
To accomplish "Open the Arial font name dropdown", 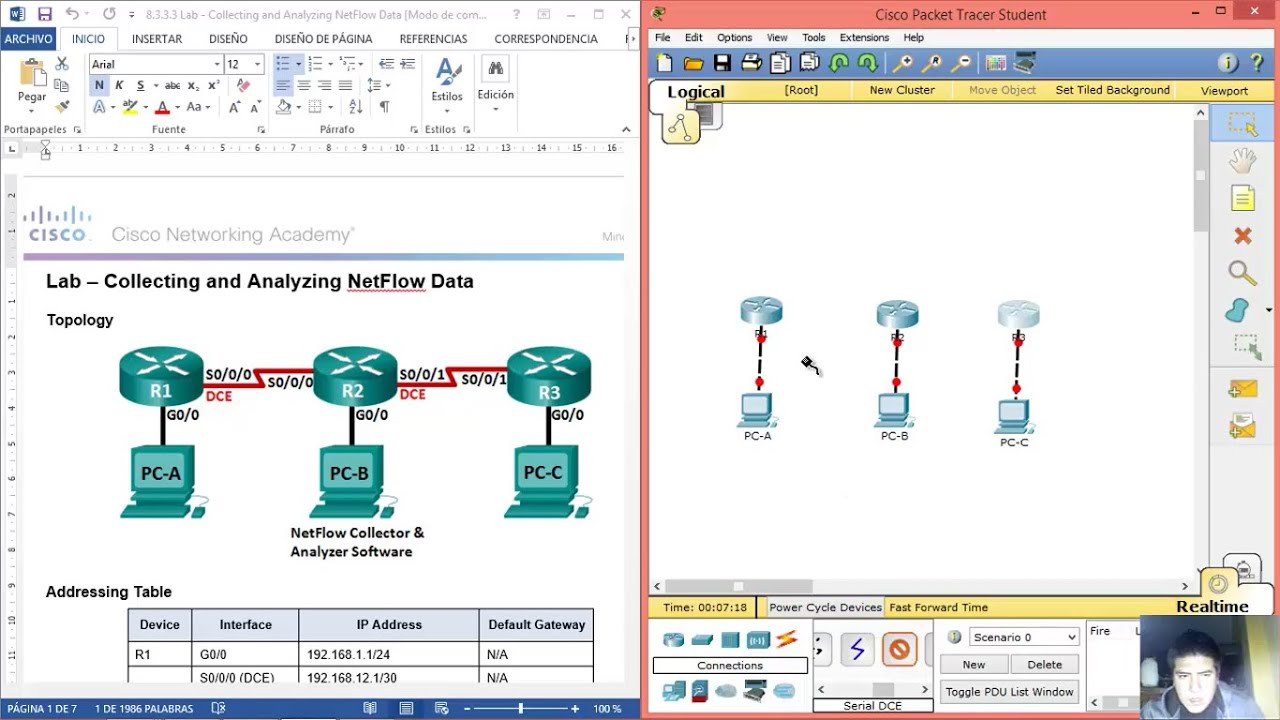I will click(x=217, y=64).
